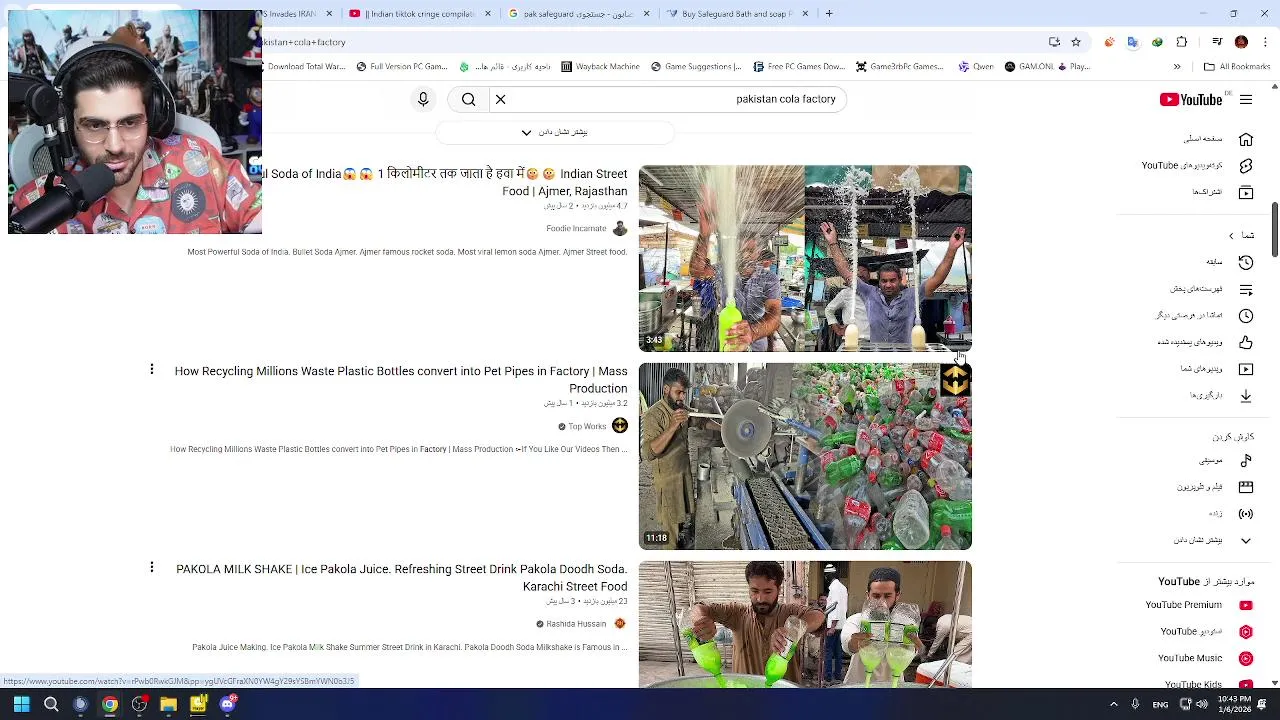The width and height of the screenshot is (1280, 720).
Task: Open the Recycling Waste Plastic Bottles video thumbnail
Action: 805,457
